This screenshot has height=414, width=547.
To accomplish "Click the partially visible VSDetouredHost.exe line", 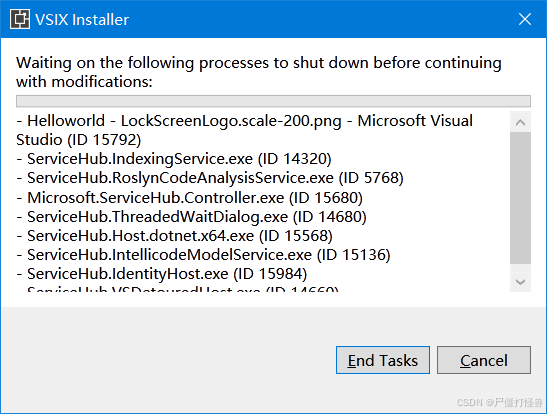I will coord(178,288).
